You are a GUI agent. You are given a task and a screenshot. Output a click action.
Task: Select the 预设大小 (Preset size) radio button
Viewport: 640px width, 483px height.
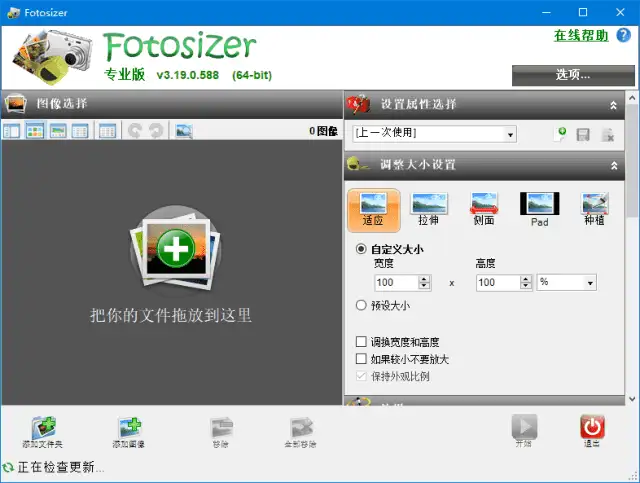[361, 306]
